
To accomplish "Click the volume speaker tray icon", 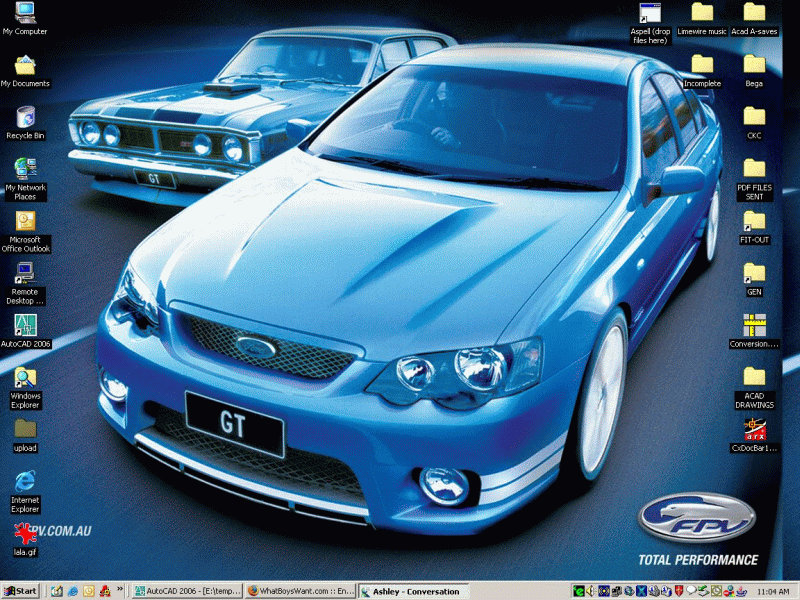I will pos(591,591).
